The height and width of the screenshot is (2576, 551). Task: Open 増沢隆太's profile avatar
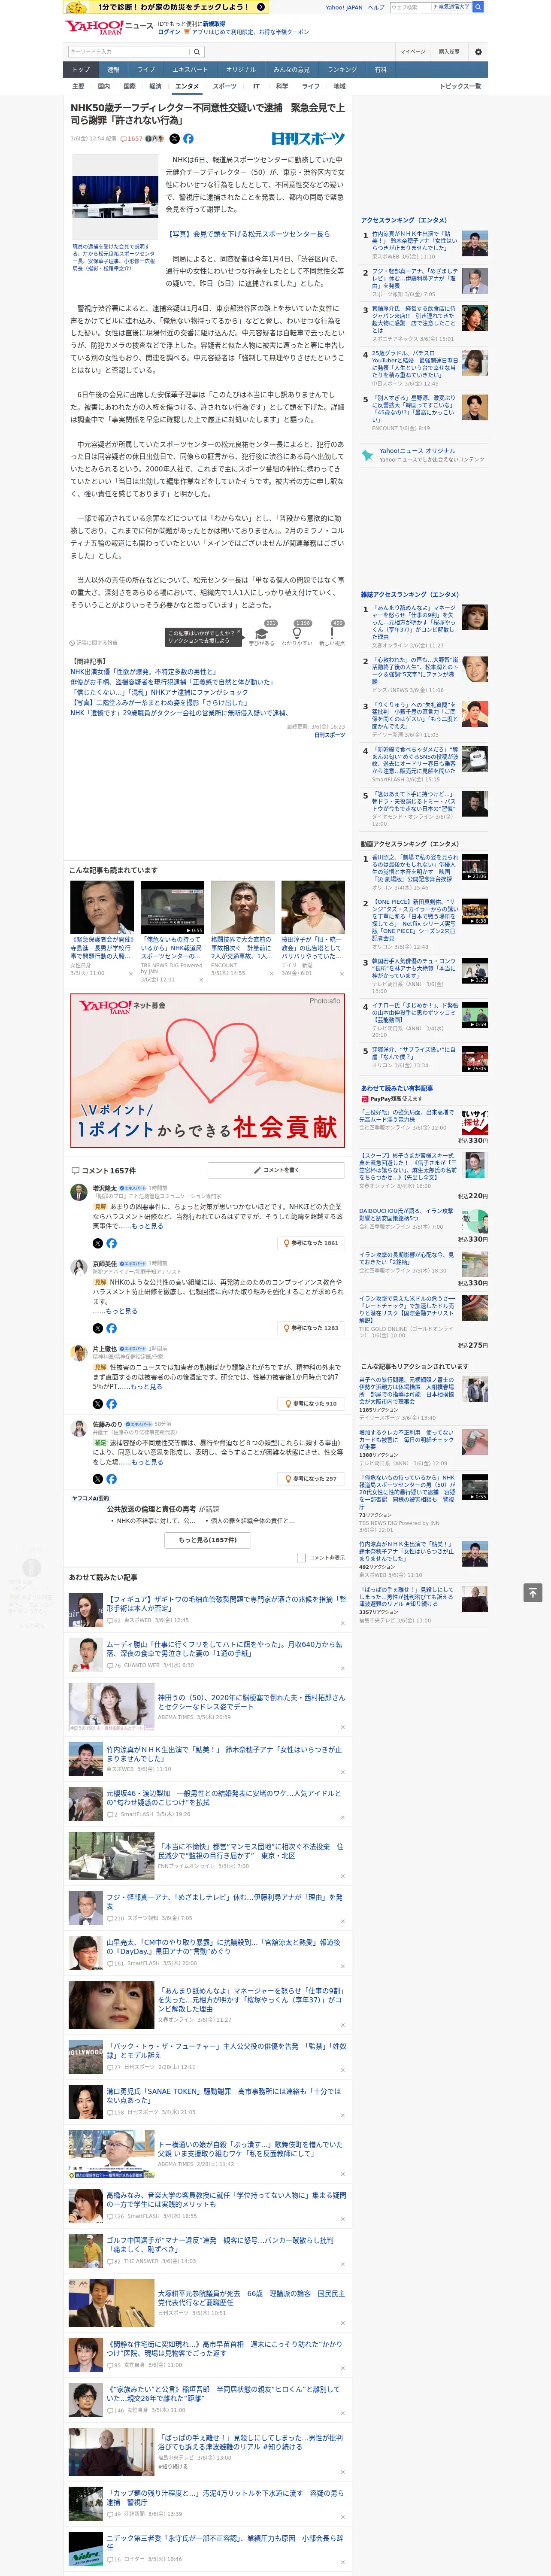point(78,1191)
